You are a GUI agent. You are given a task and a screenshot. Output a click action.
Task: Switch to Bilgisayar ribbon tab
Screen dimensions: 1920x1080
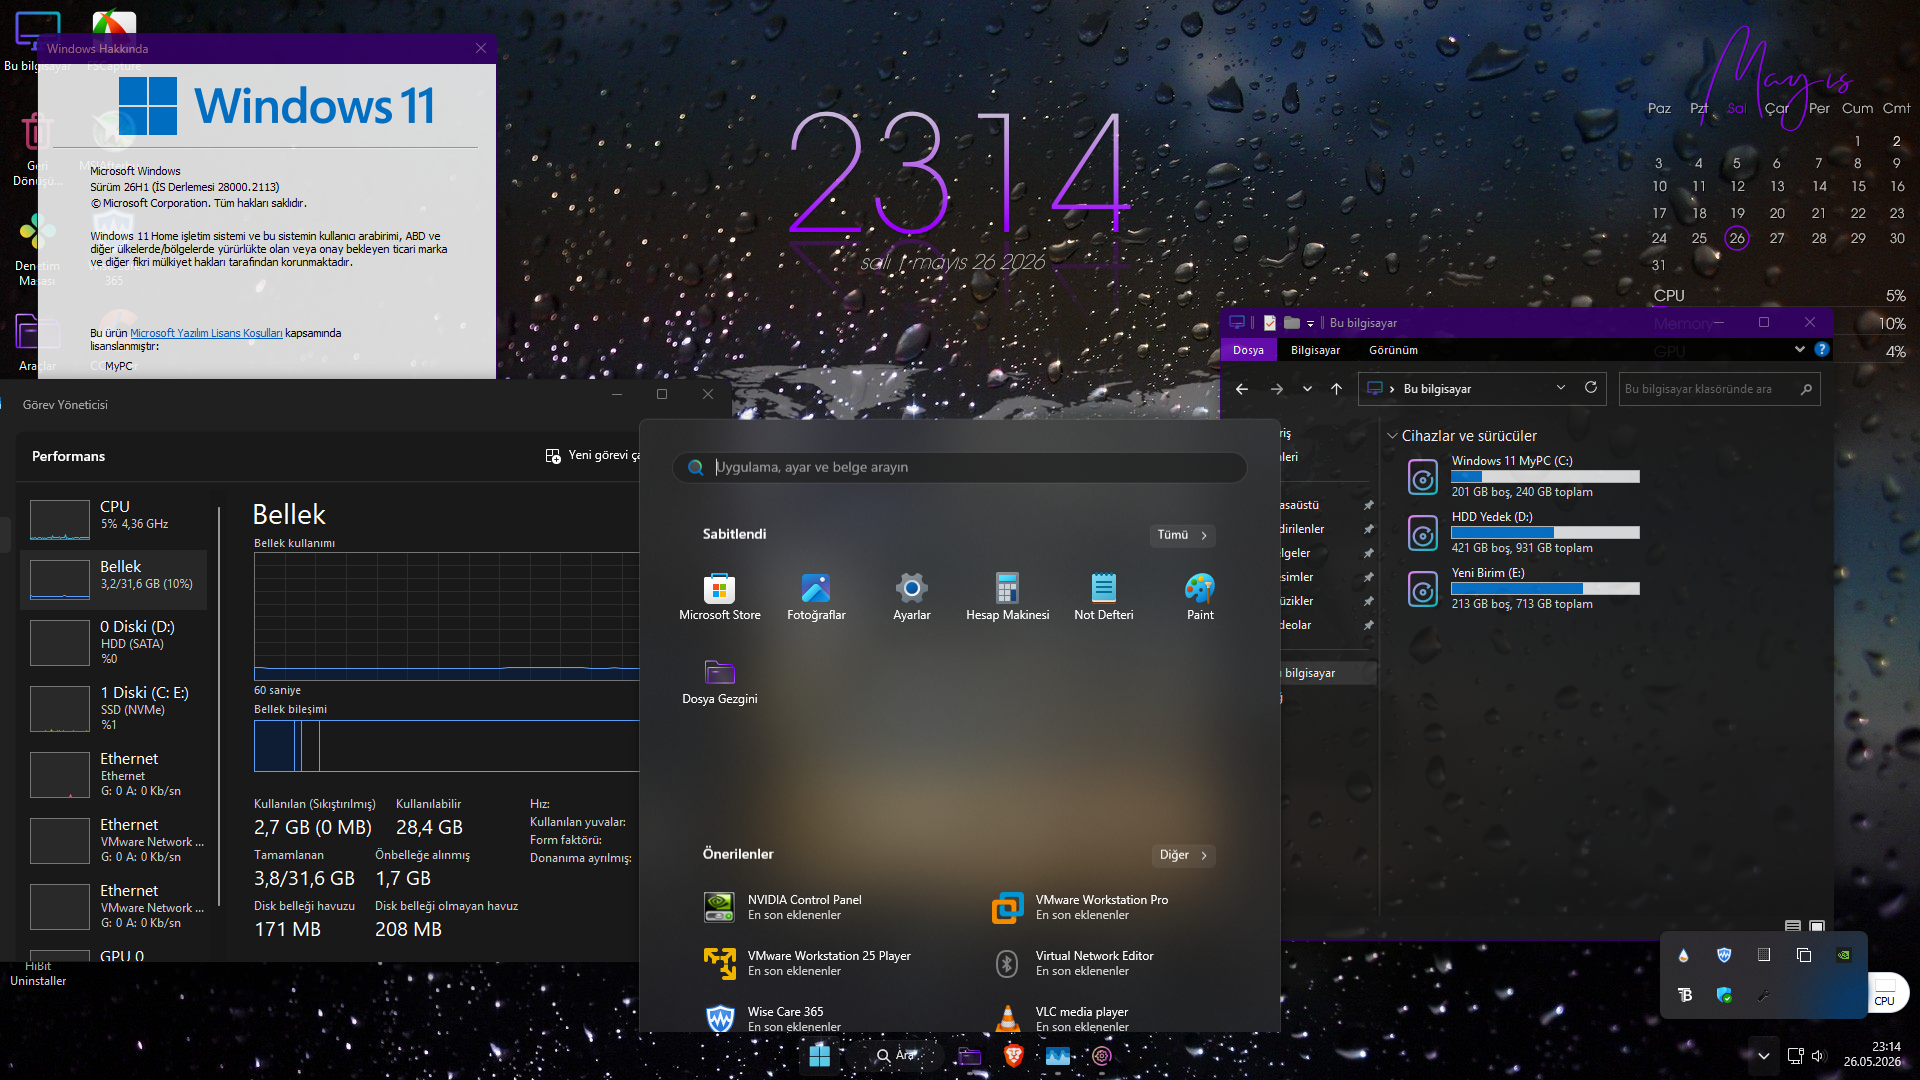pyautogui.click(x=1315, y=350)
